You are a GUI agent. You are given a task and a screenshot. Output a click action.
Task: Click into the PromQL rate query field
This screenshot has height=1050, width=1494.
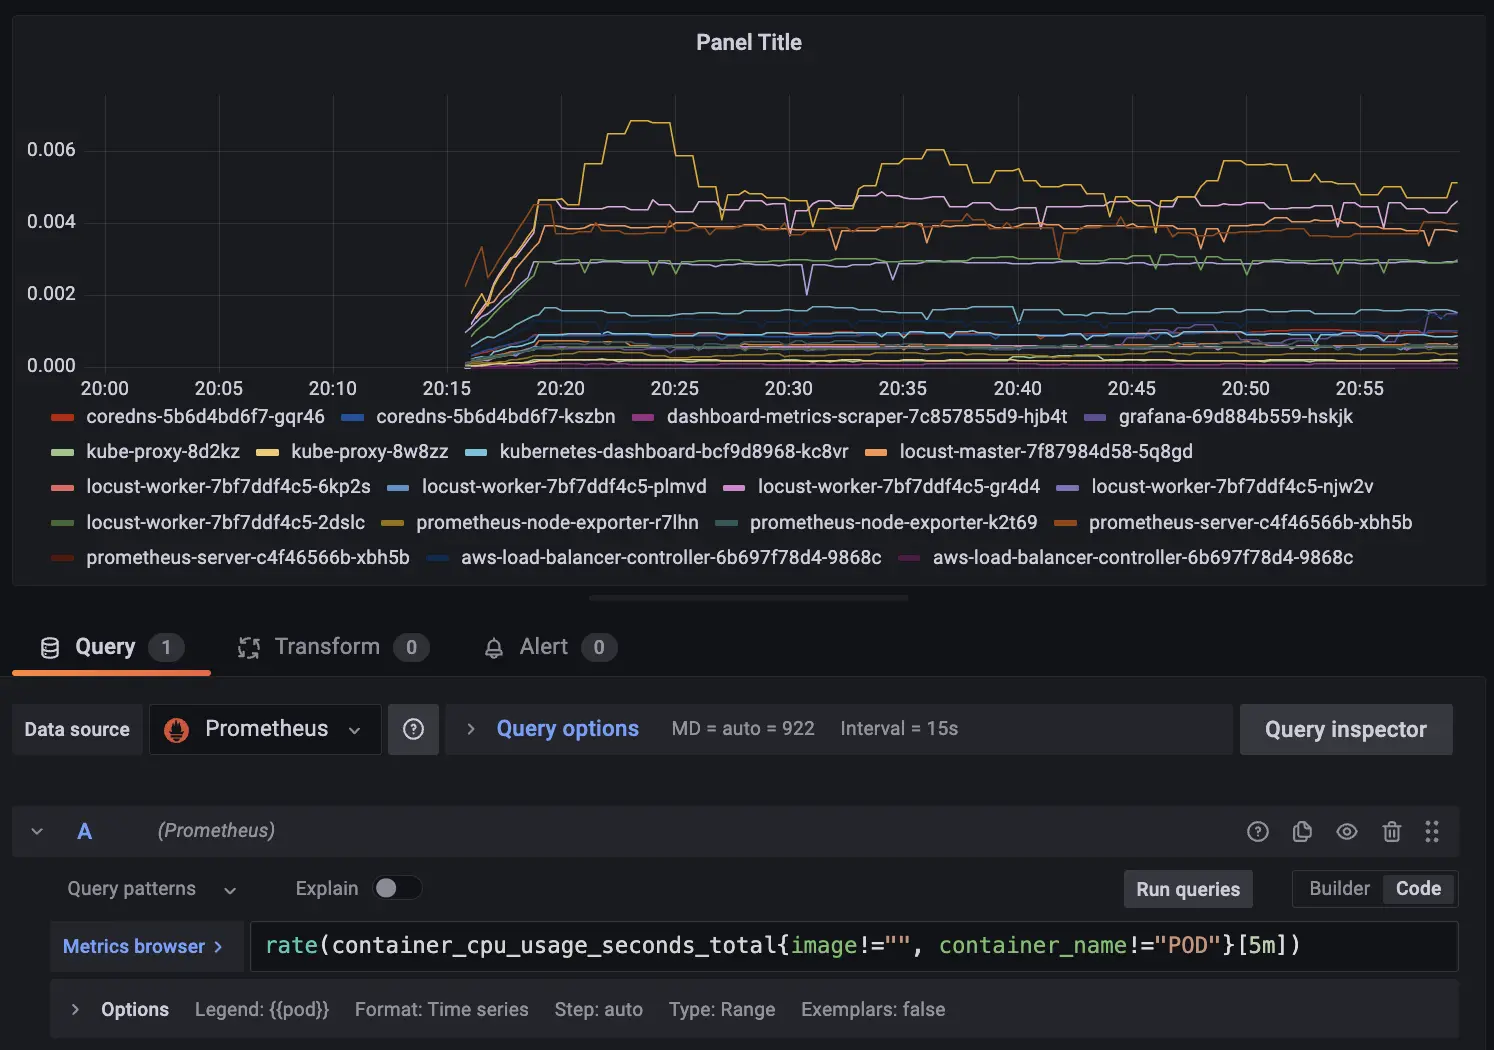(x=852, y=946)
